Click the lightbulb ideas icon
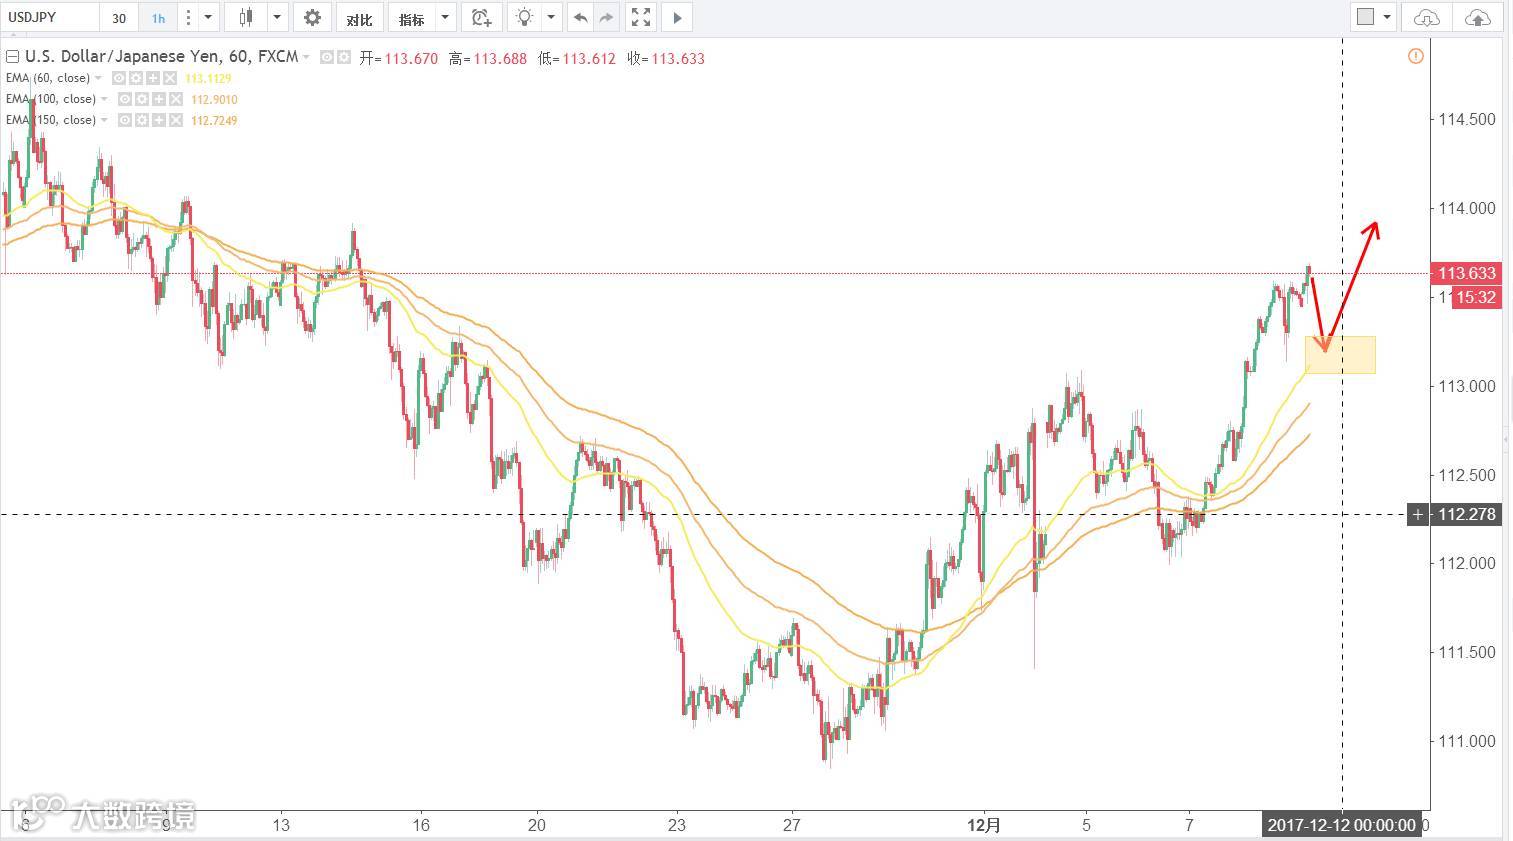The width and height of the screenshot is (1513, 841). (x=524, y=17)
